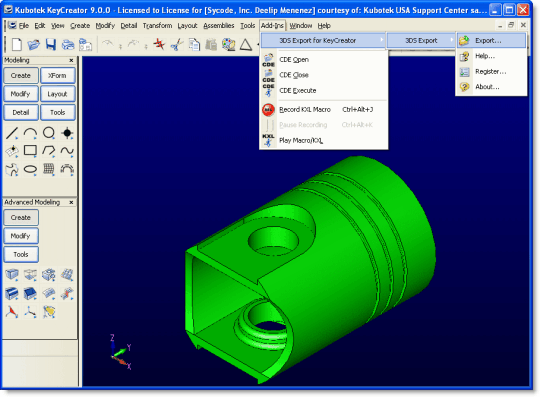Expand 3DS Export for KeyCreator submenu
The width and height of the screenshot is (540, 397).
click(x=323, y=41)
